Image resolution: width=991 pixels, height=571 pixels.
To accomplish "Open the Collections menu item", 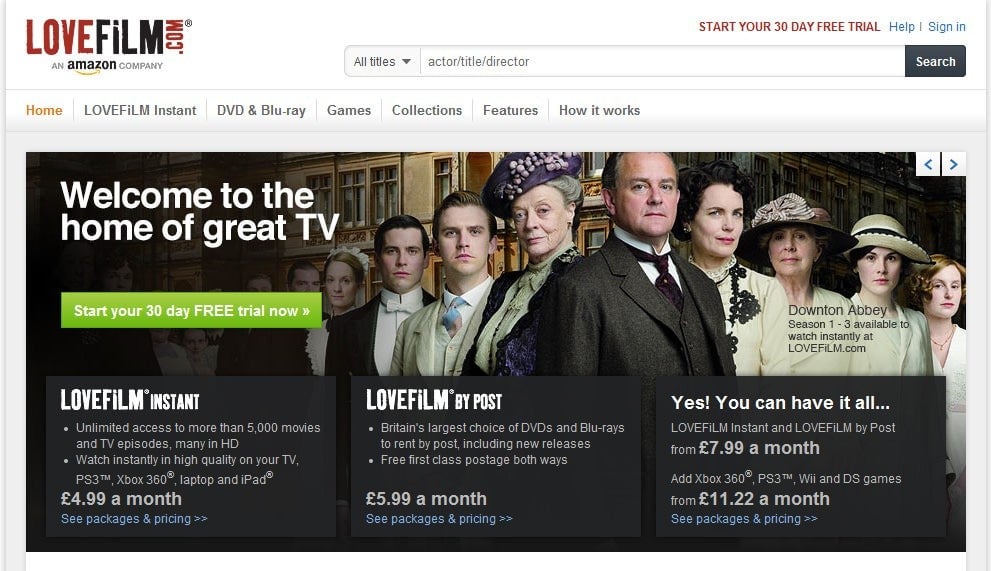I will point(427,111).
